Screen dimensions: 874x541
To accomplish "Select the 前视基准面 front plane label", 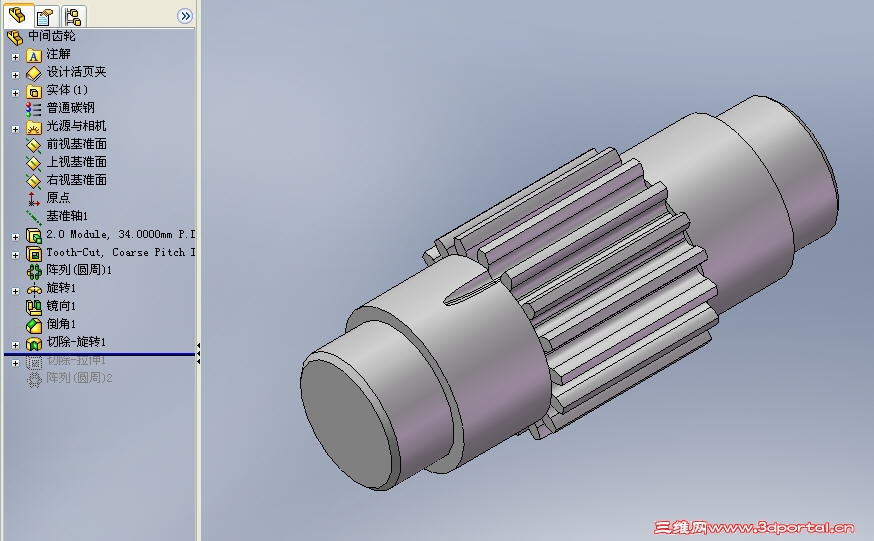I will coord(76,144).
